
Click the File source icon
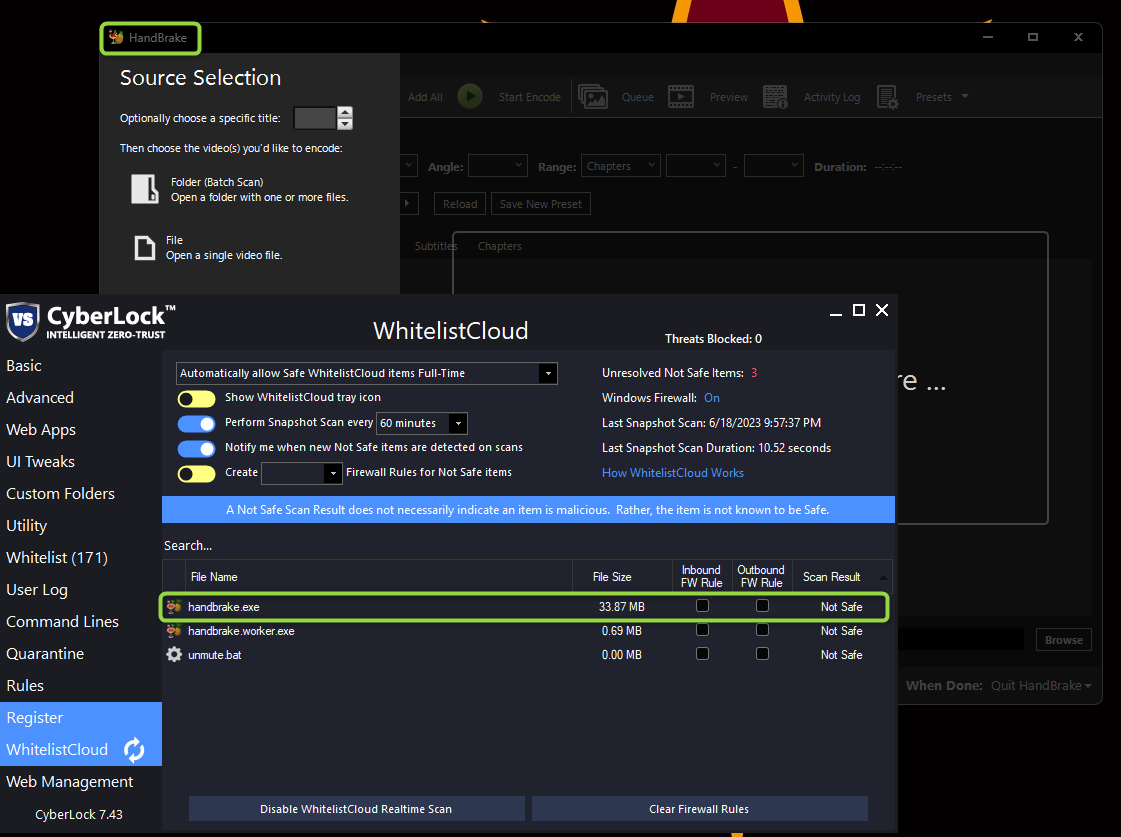145,247
